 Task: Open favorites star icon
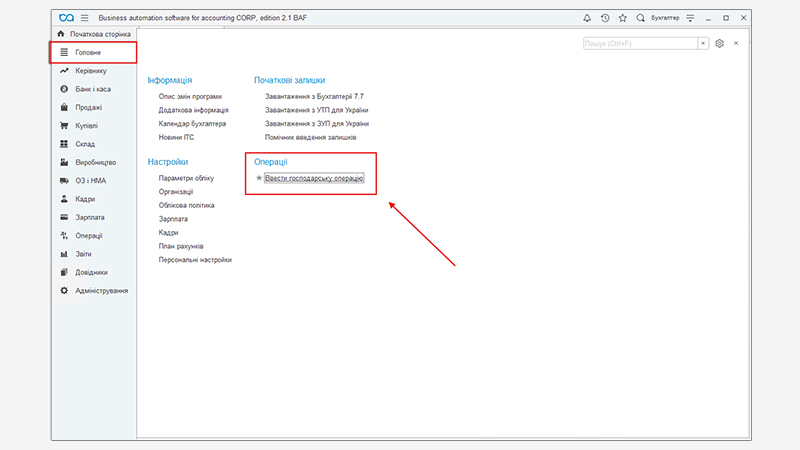tap(622, 18)
